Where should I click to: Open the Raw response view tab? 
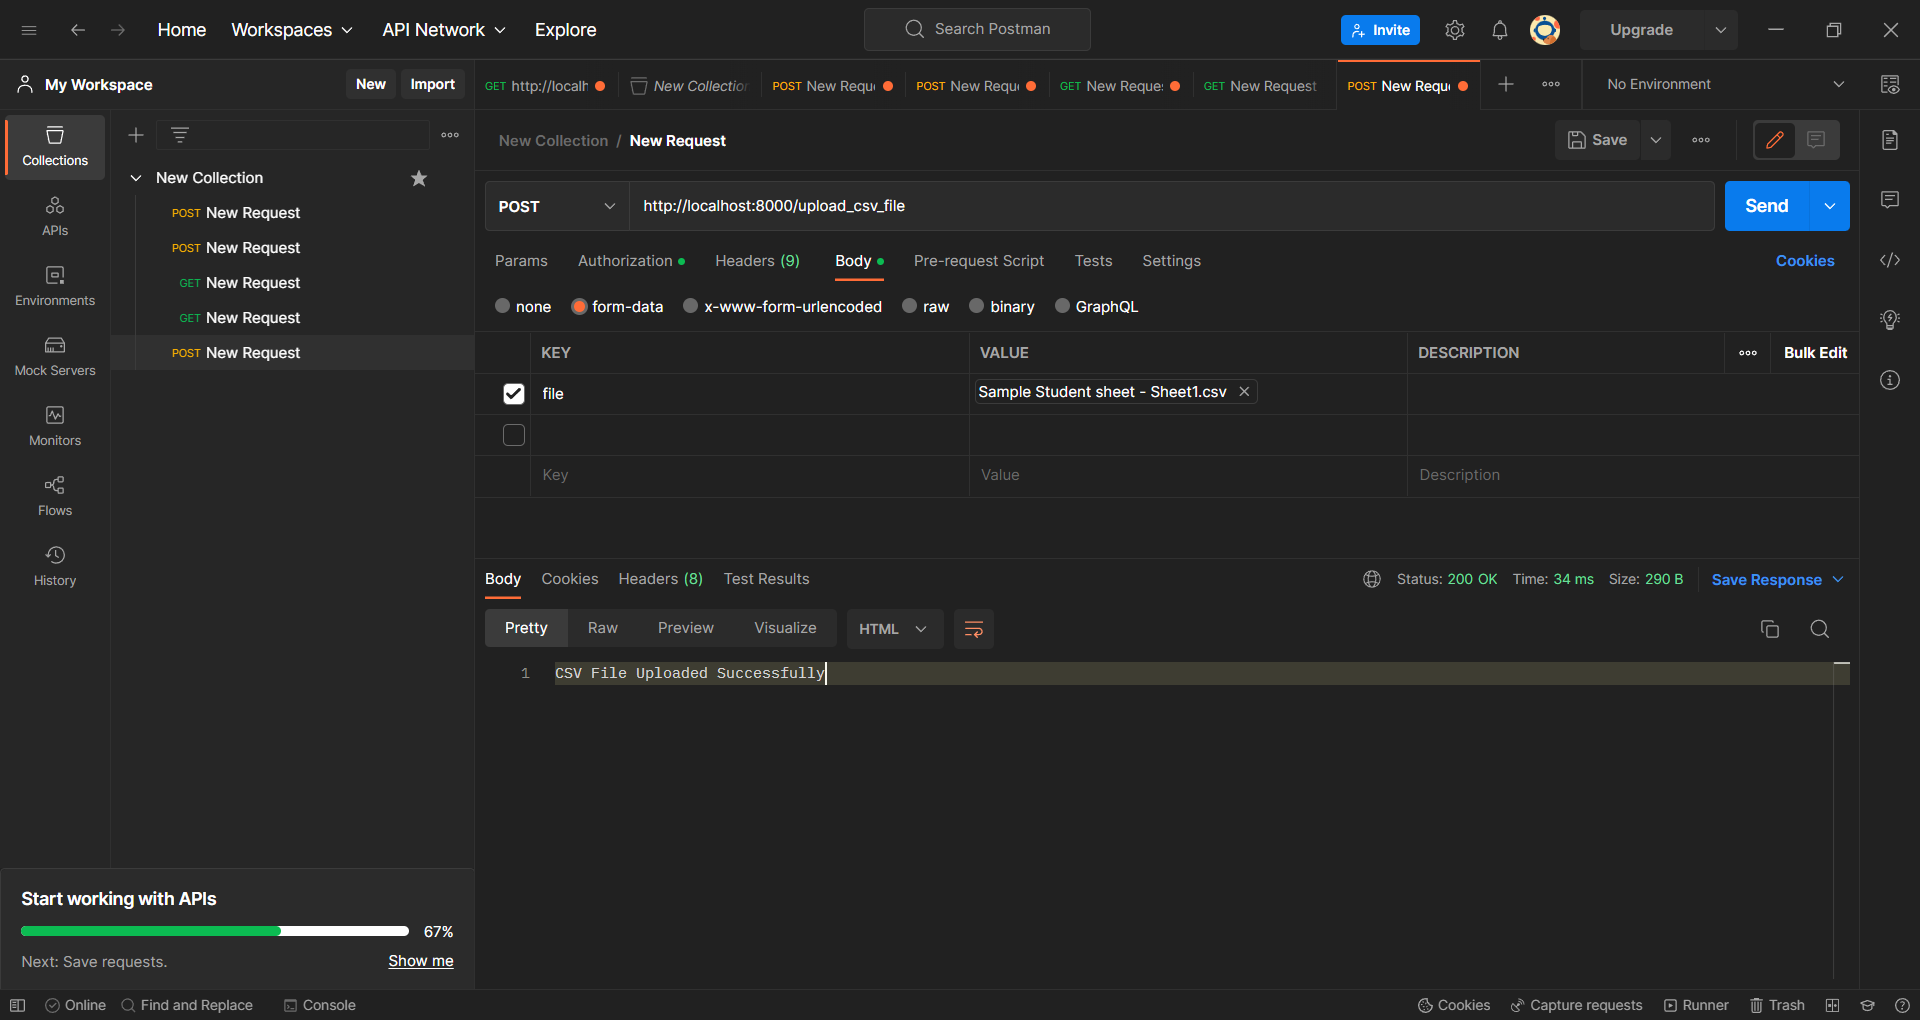[602, 628]
